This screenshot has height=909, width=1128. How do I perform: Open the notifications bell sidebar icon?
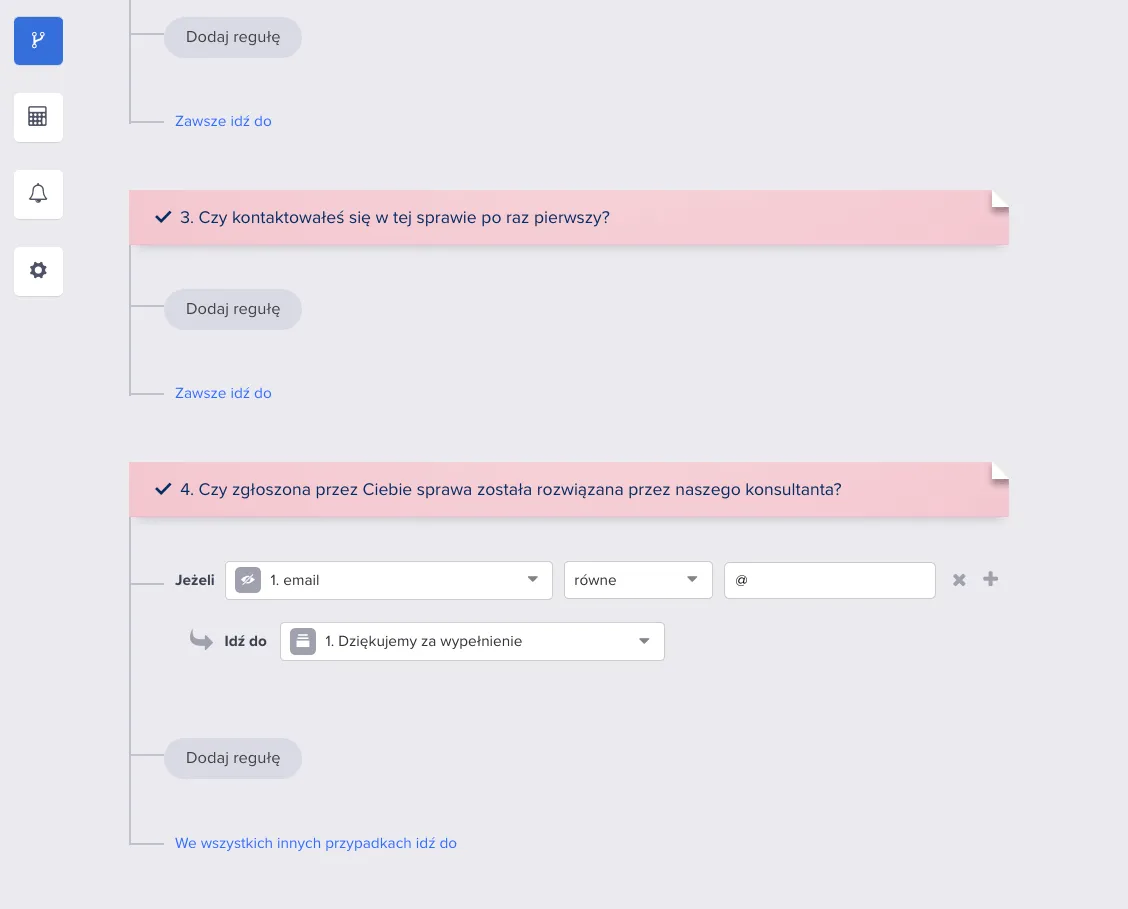point(38,194)
